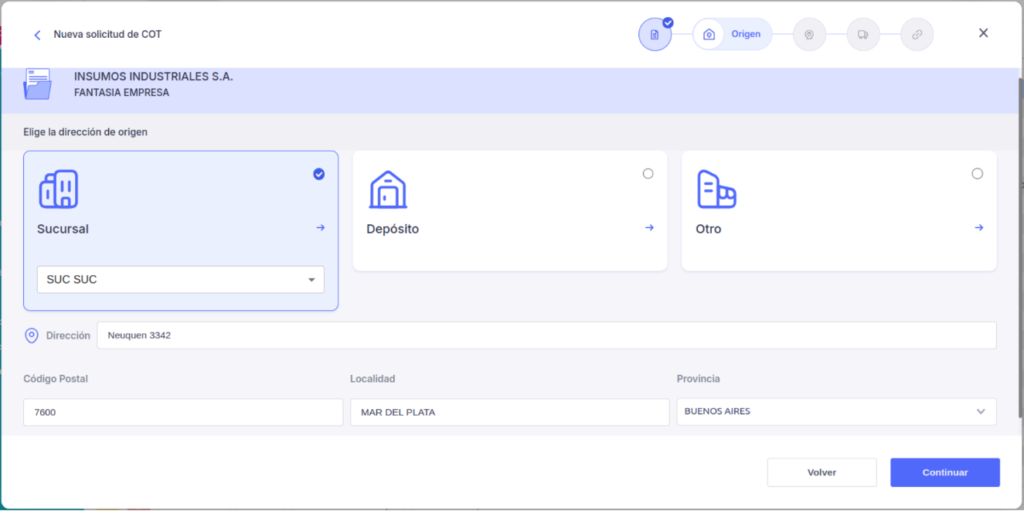
Task: Click the Sucursal card label
Action: 63,229
